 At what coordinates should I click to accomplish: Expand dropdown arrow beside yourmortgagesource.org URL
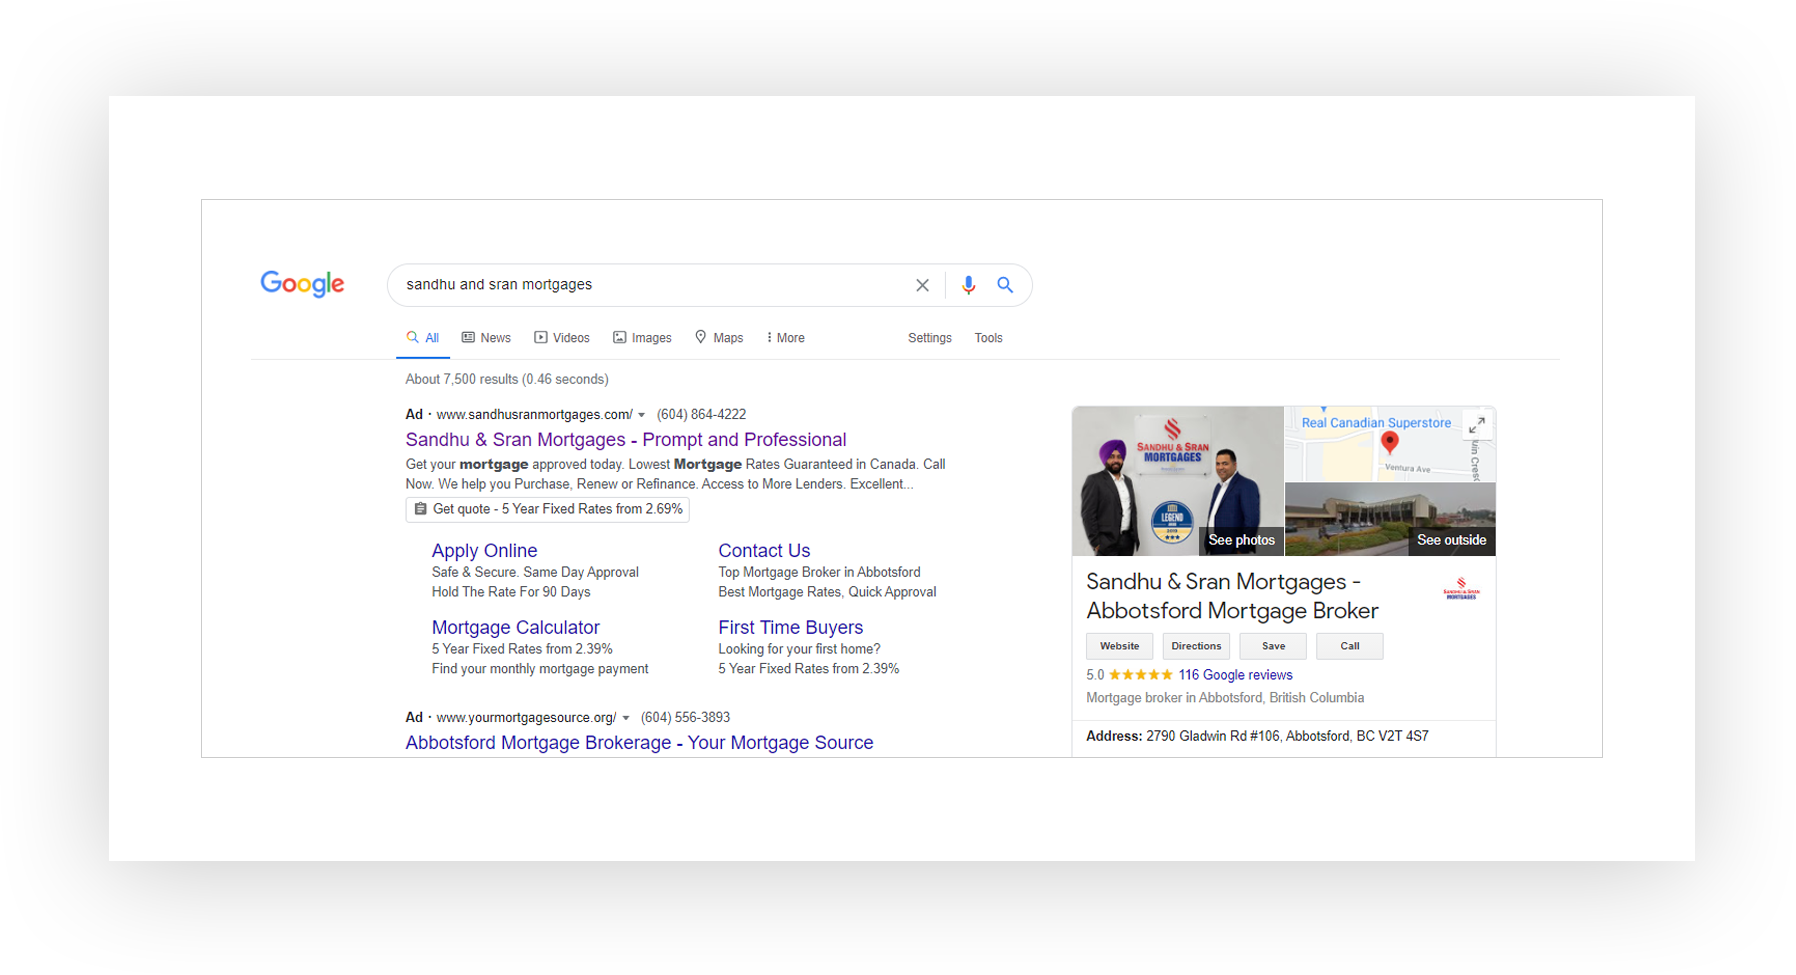point(625,718)
